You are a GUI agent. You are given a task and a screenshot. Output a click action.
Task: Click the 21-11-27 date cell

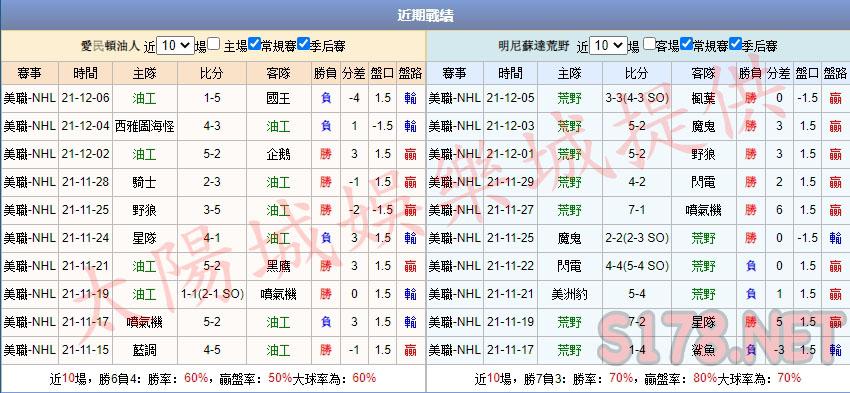pos(510,210)
